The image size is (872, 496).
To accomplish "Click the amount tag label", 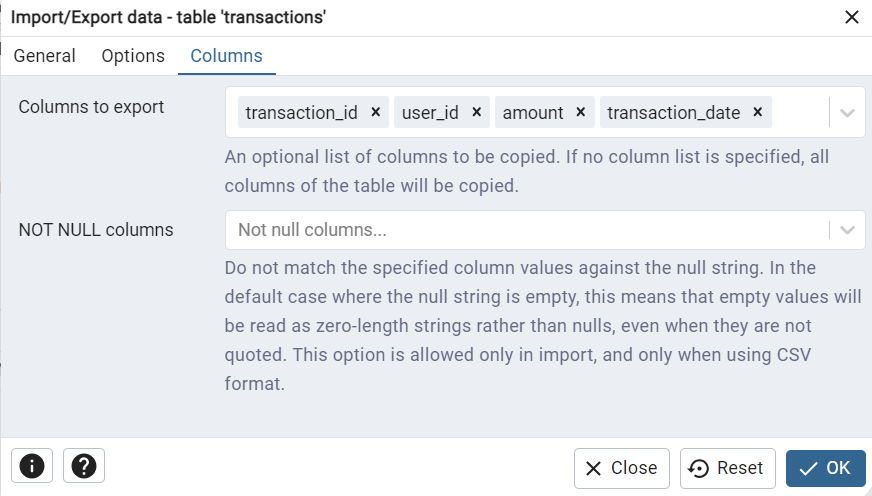I will 533,113.
